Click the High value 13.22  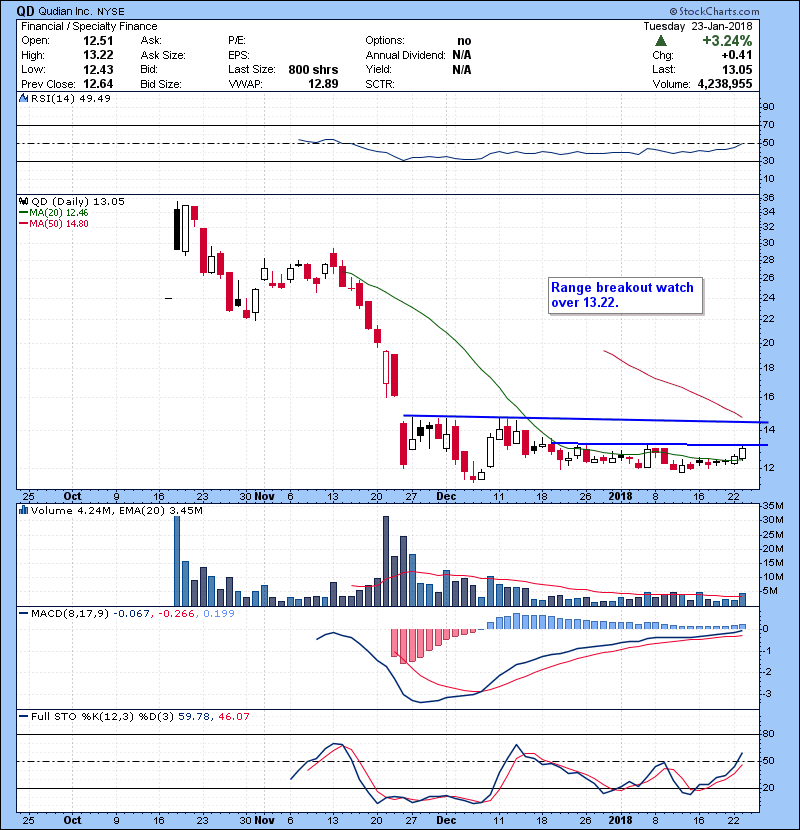coord(98,55)
